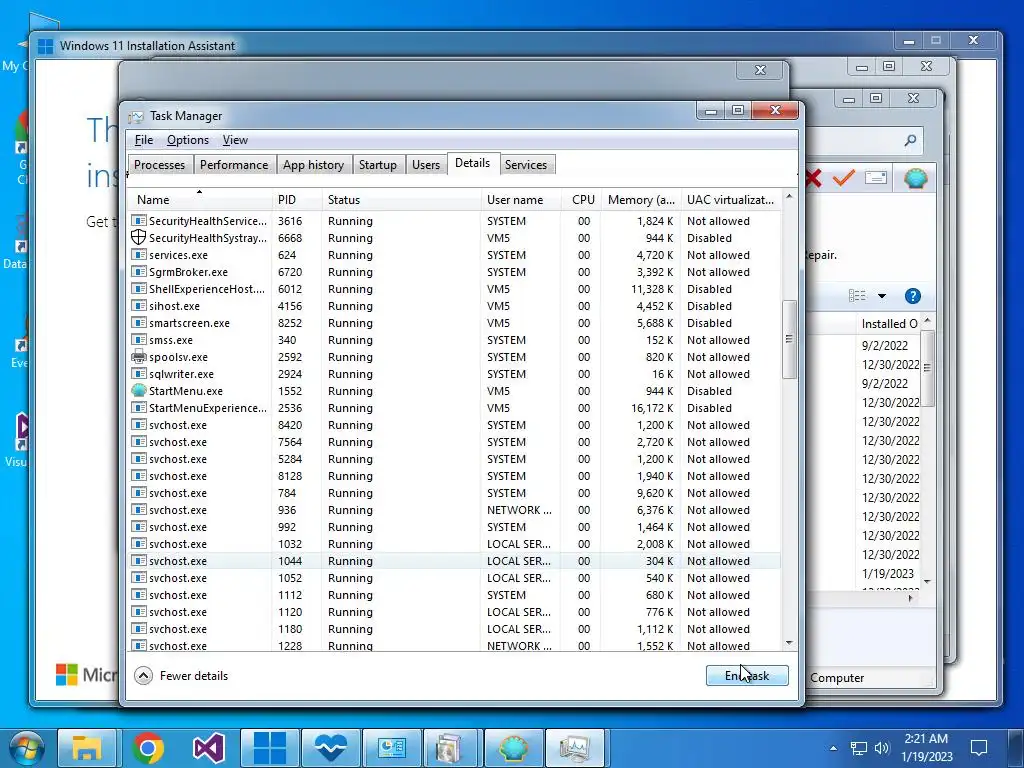The height and width of the screenshot is (768, 1024).
Task: Select the services.exe row
Action: tap(454, 255)
